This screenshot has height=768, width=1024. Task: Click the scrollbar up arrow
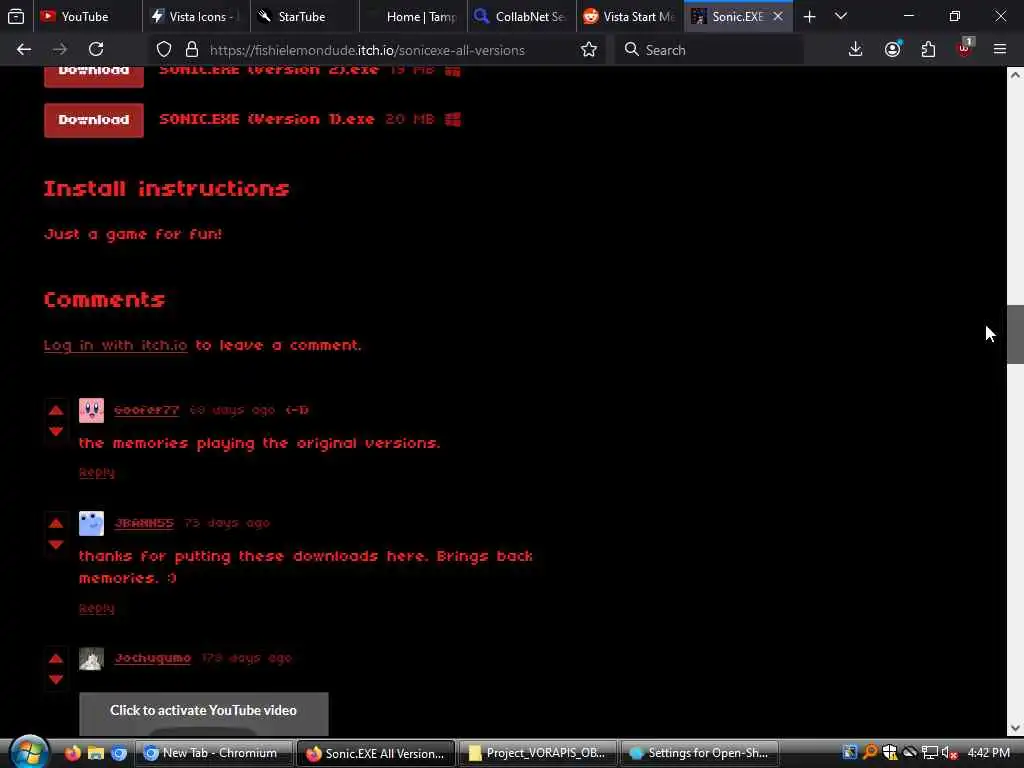point(1015,75)
